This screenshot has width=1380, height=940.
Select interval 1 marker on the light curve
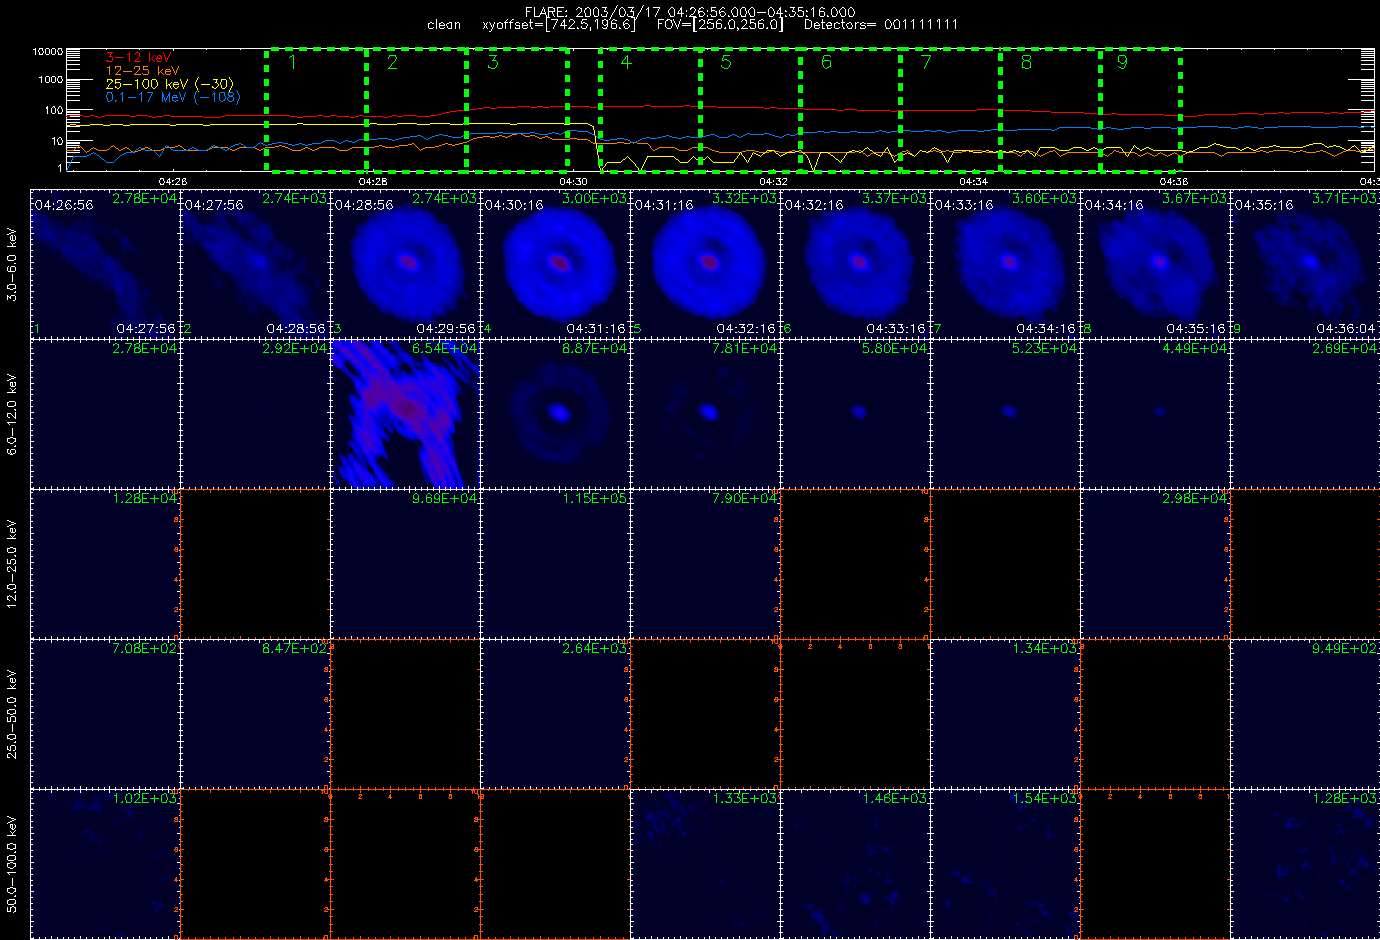292,62
